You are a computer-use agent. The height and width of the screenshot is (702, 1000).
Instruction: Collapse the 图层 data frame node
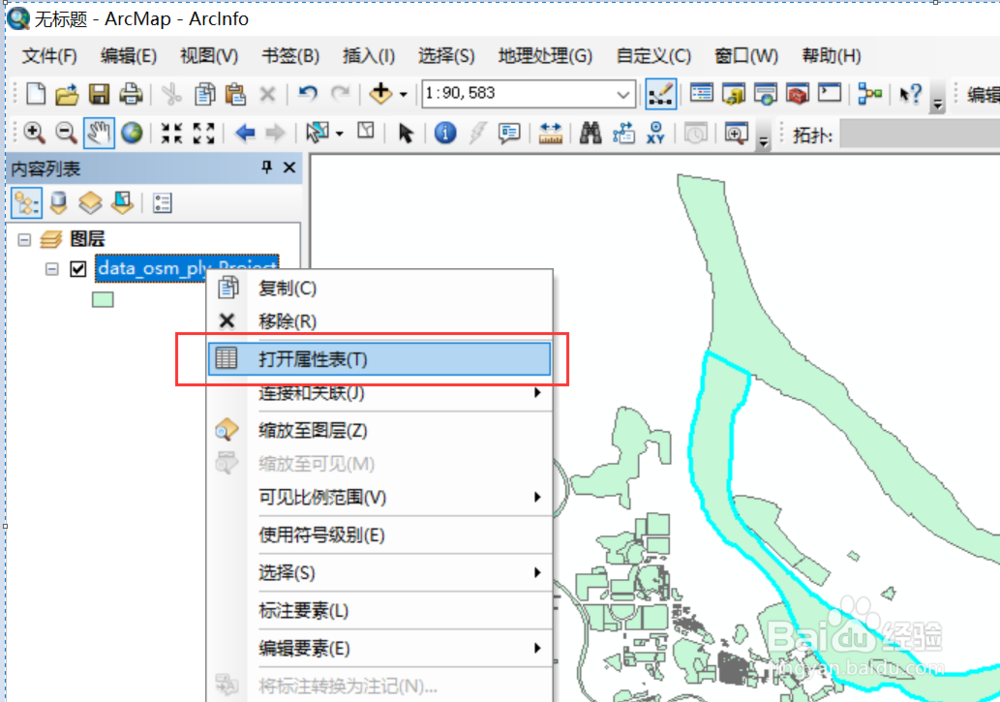pos(24,240)
